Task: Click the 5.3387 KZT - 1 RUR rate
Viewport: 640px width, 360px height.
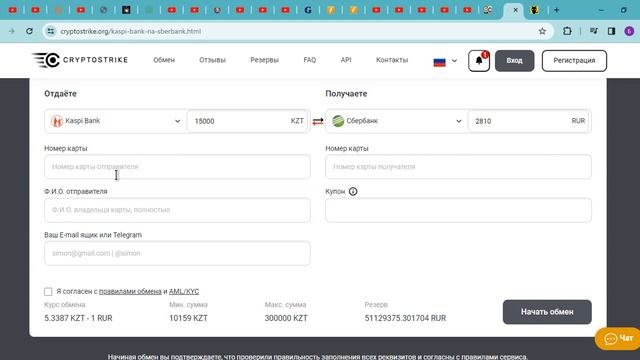Action: [78, 318]
